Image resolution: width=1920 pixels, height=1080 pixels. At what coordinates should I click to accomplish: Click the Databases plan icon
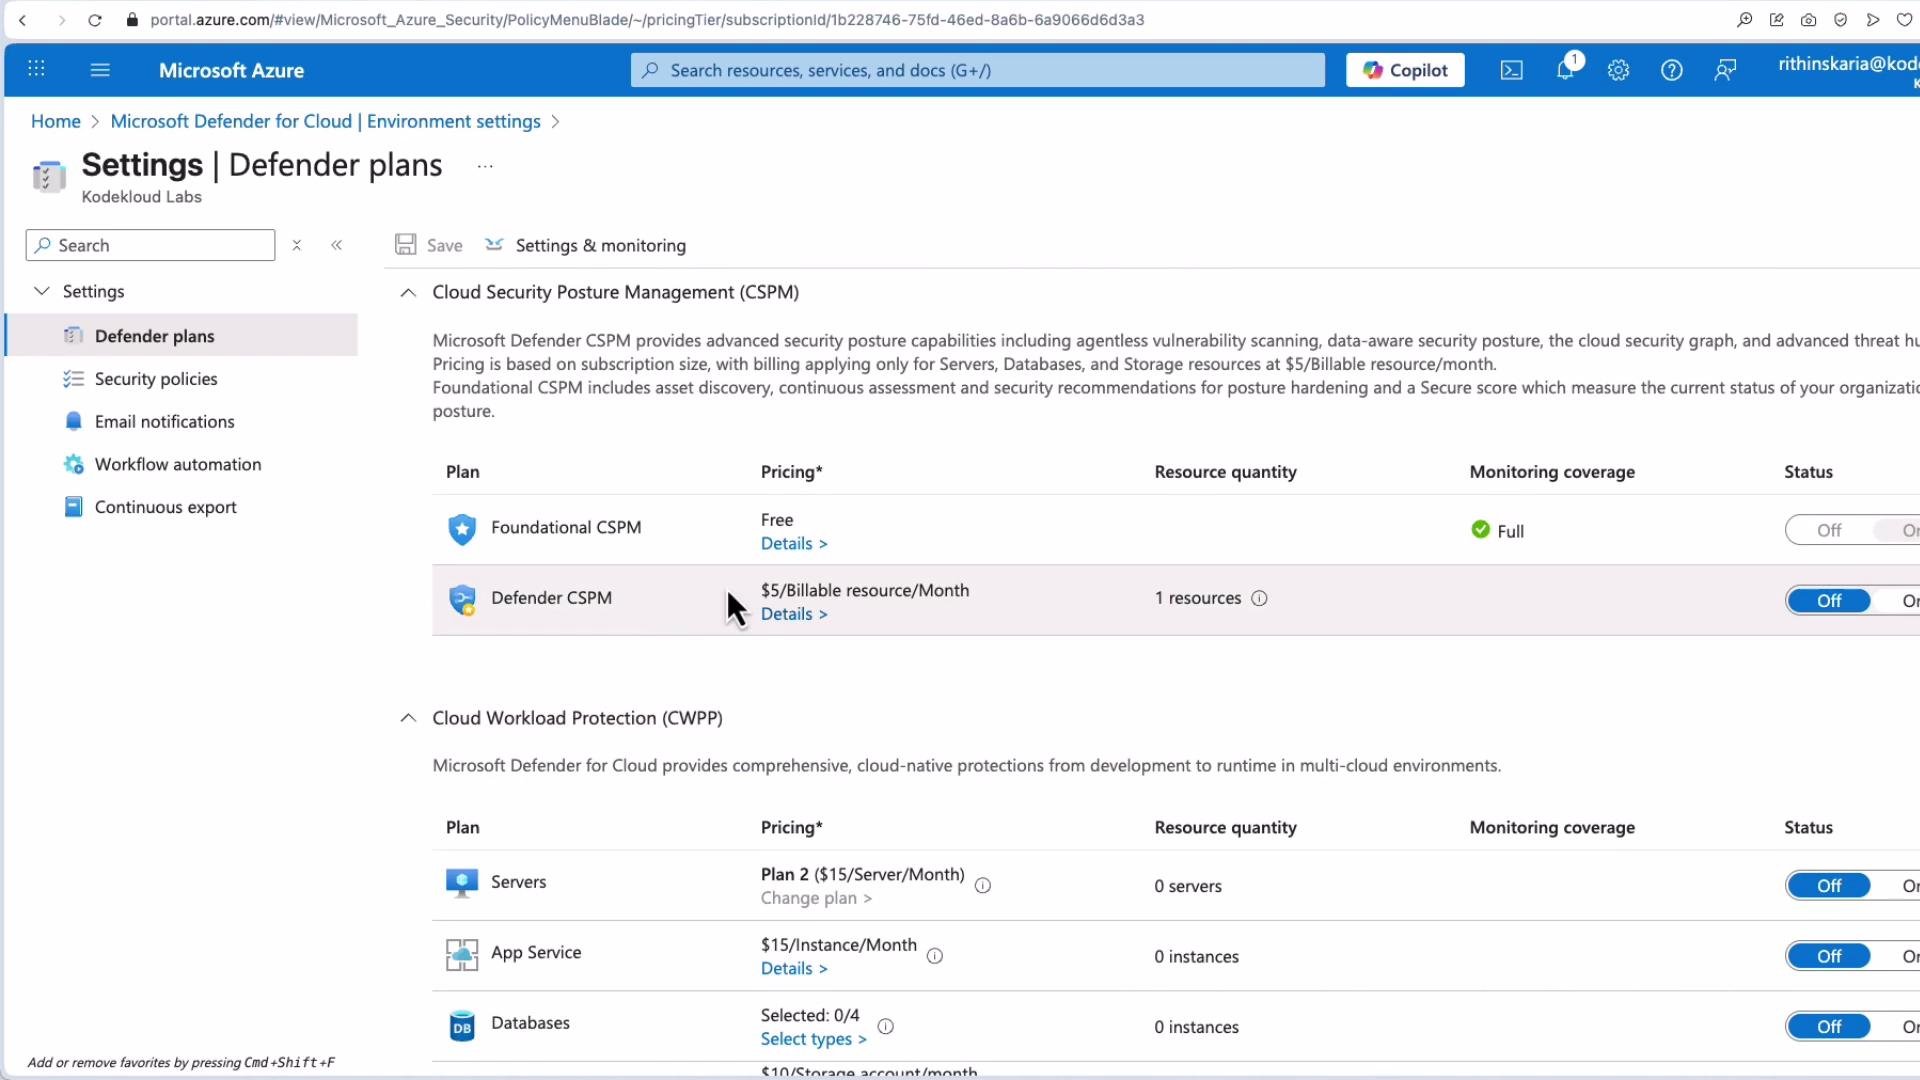461,1025
